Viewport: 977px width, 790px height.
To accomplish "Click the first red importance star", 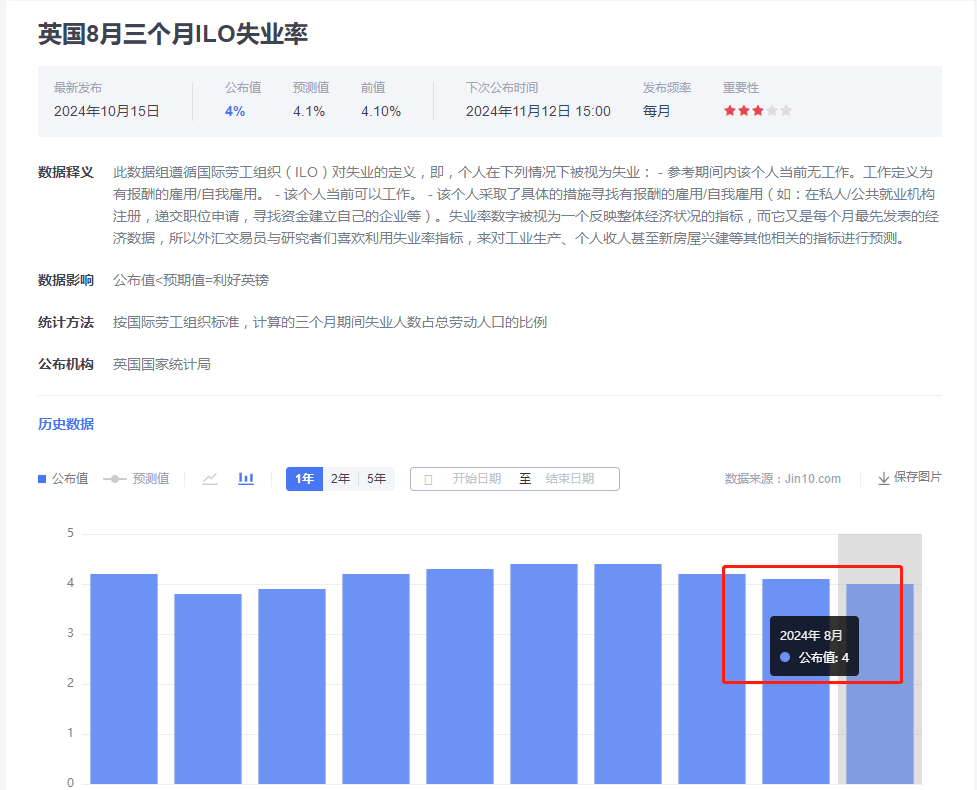I will [x=730, y=111].
